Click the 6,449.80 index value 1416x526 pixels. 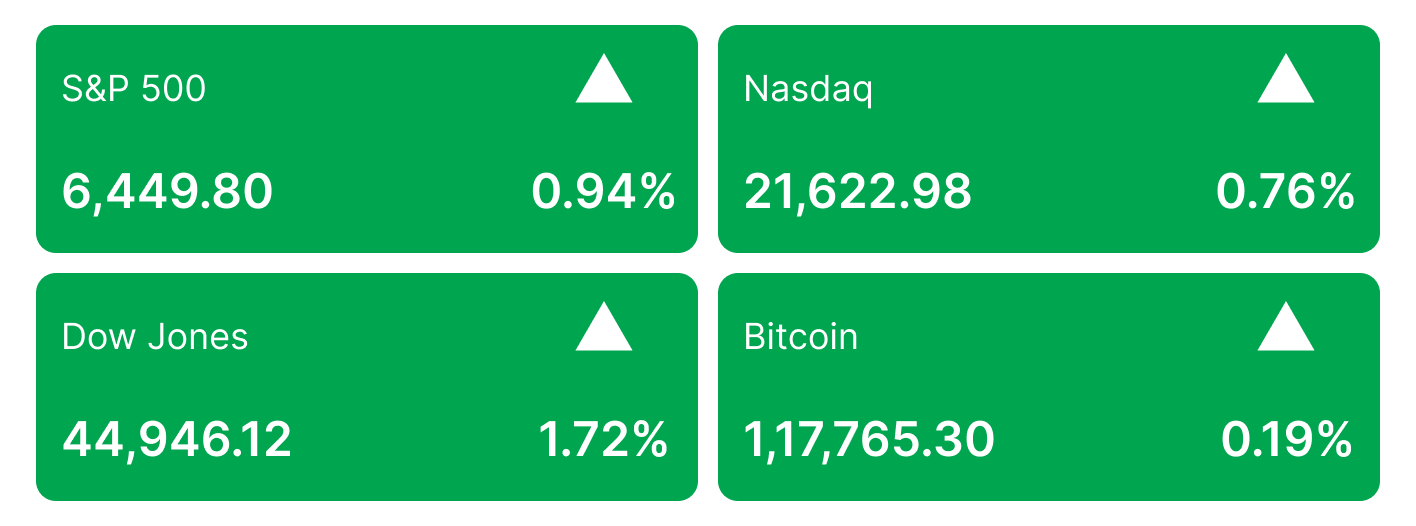click(x=168, y=192)
